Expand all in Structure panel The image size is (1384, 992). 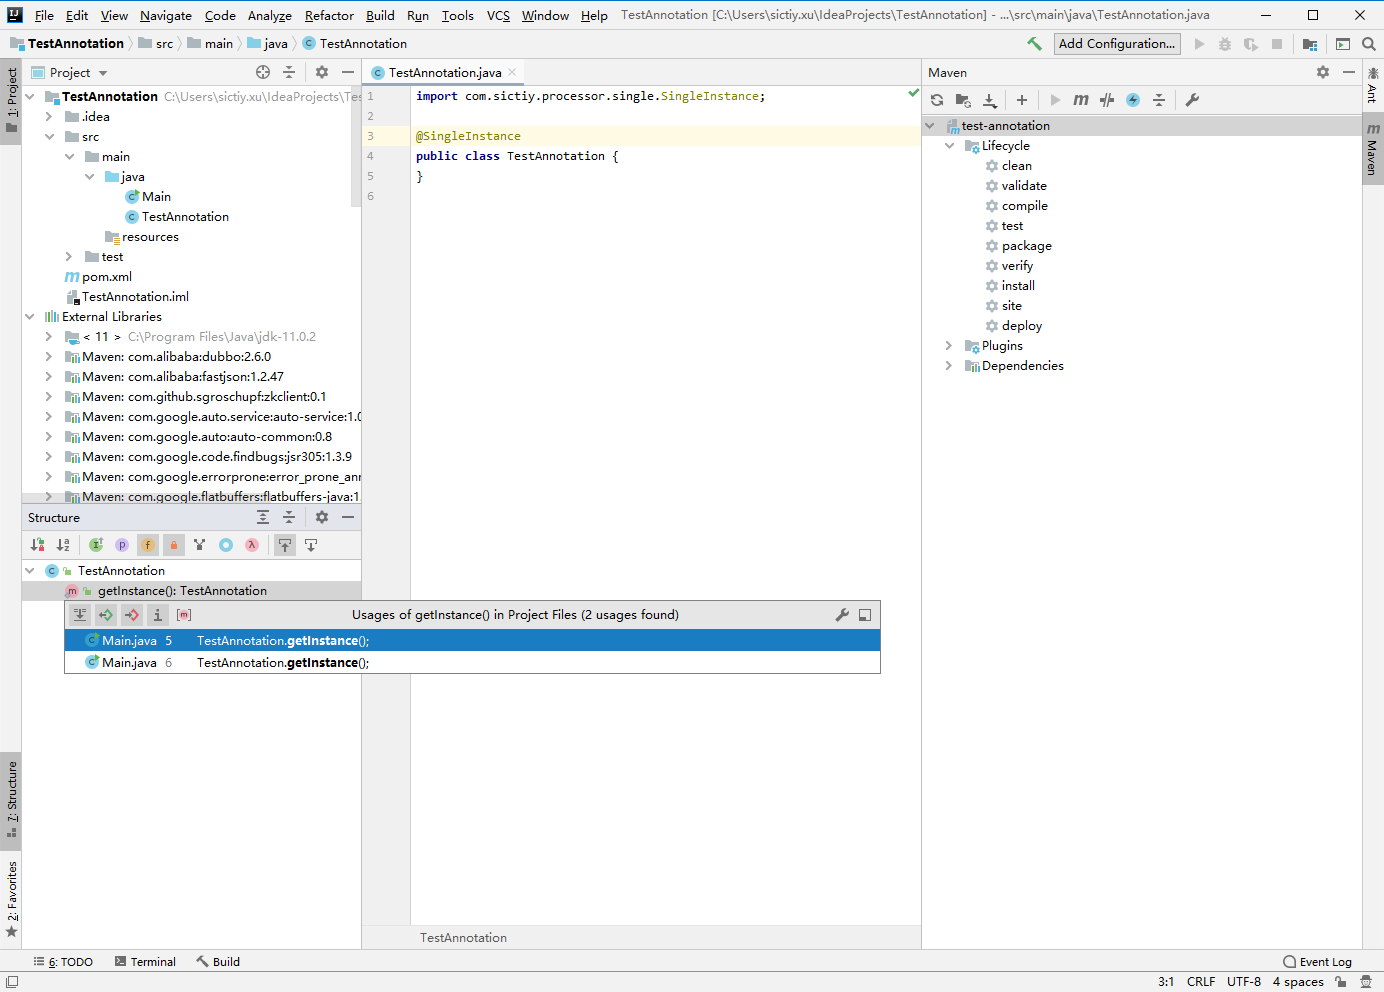[x=263, y=517]
